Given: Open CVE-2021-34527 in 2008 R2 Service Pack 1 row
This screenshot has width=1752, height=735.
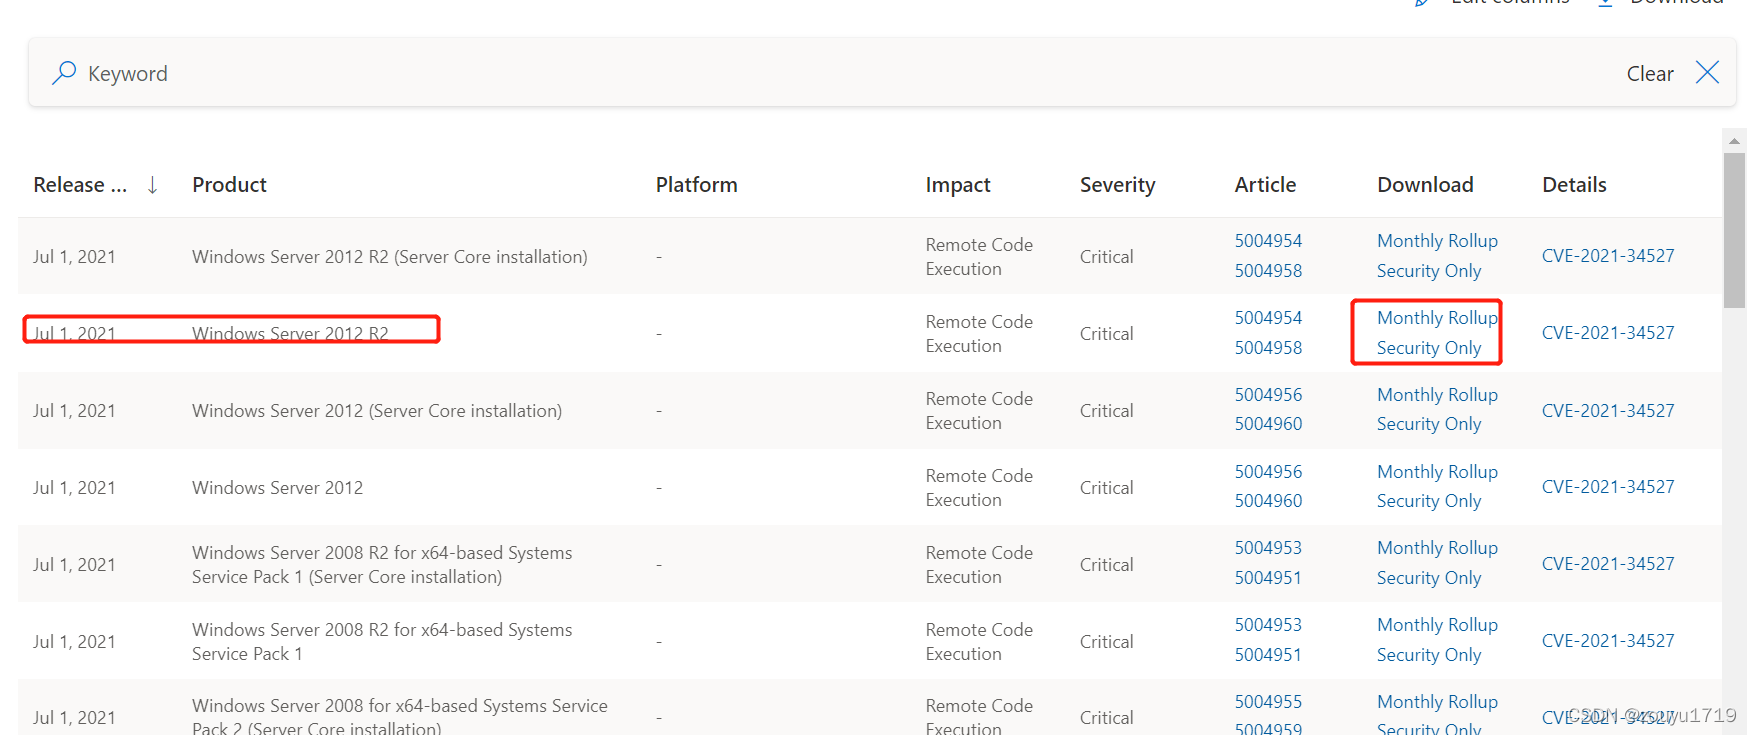Looking at the screenshot, I should click(x=1608, y=641).
